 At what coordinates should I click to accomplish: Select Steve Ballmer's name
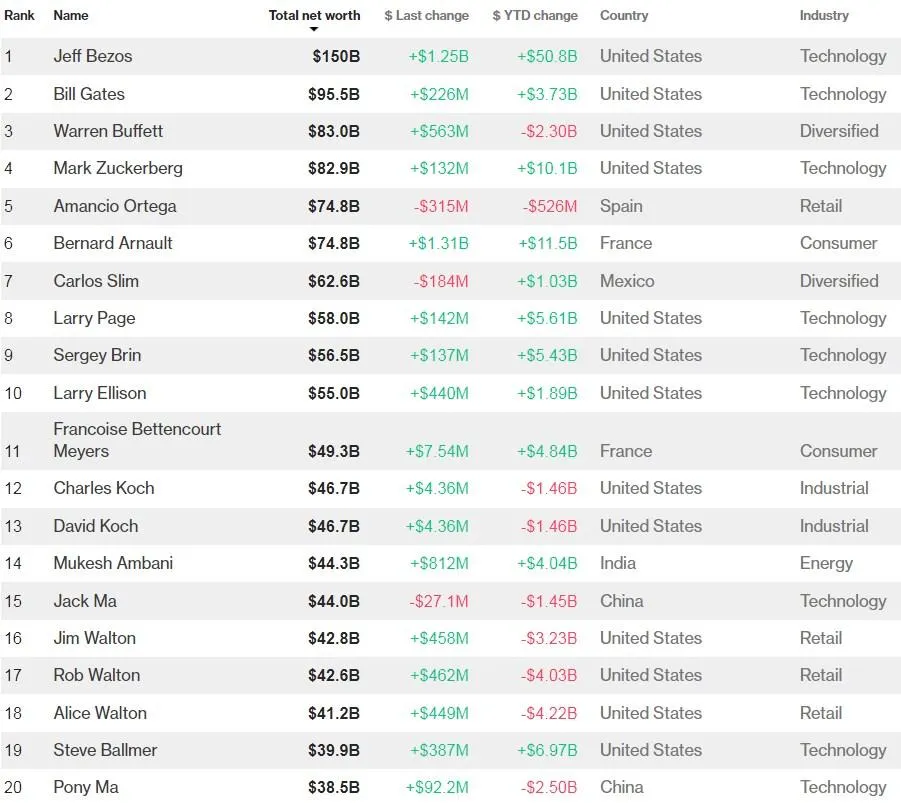click(105, 750)
